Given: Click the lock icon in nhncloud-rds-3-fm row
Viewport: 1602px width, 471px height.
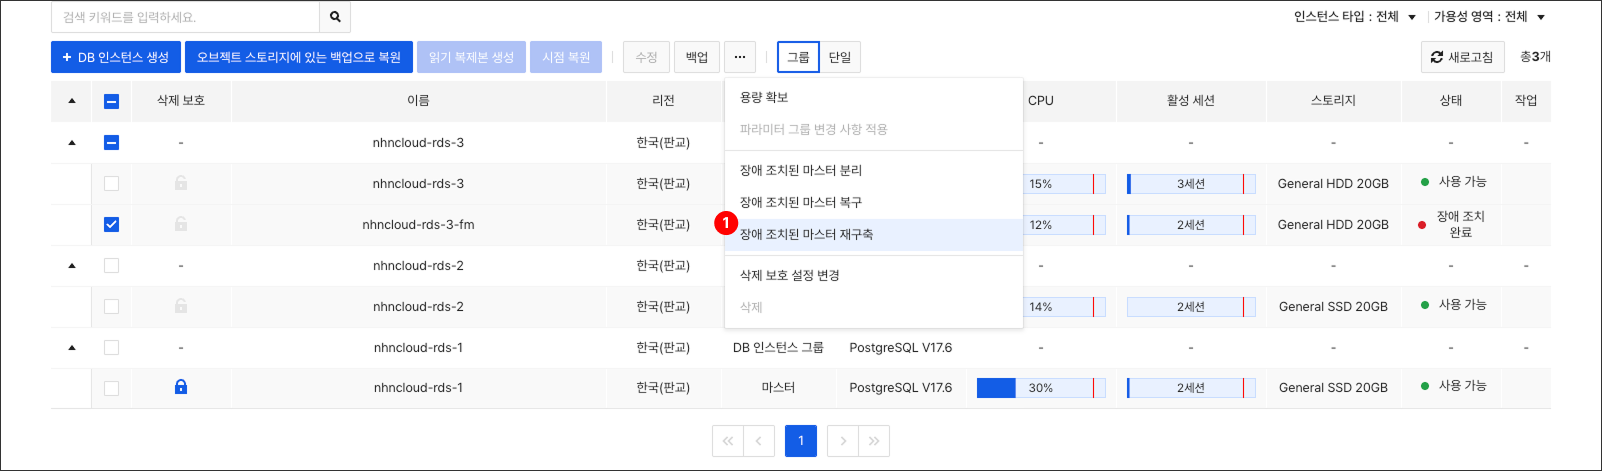Looking at the screenshot, I should coord(181,224).
